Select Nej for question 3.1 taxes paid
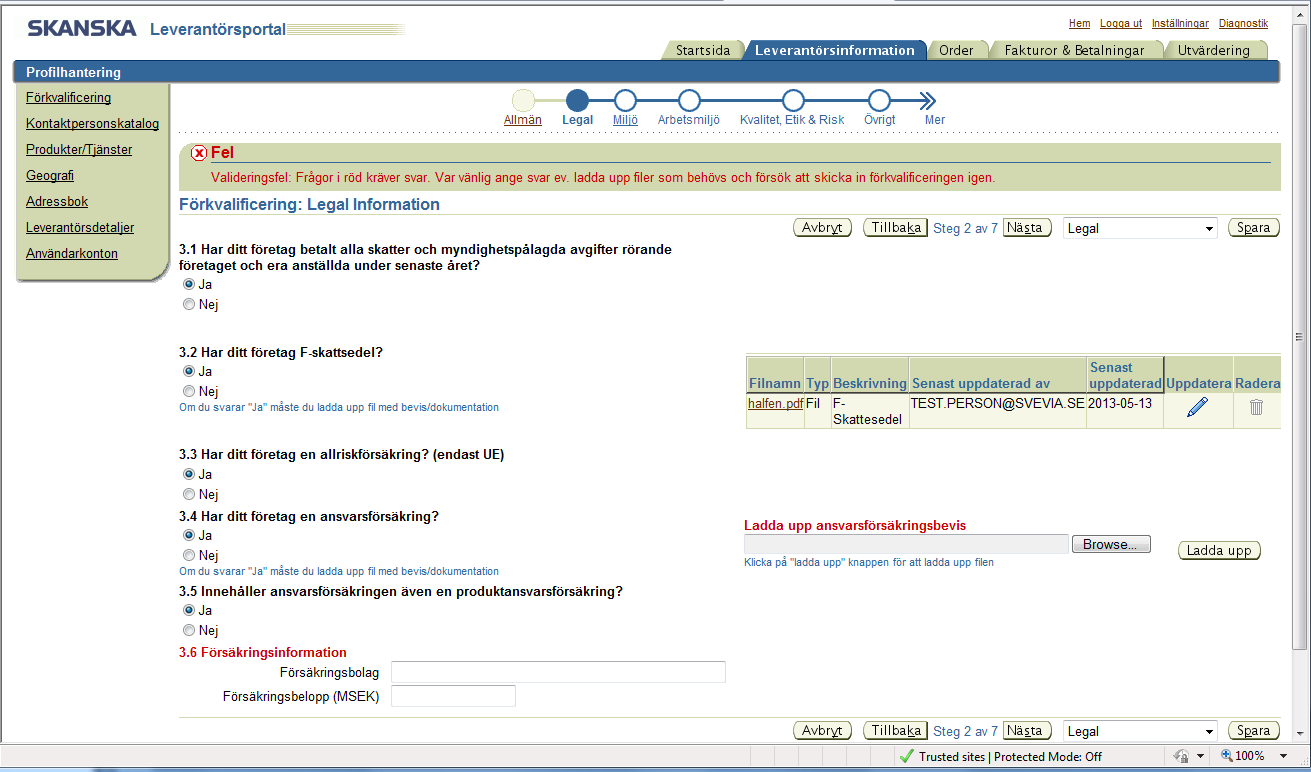 (189, 305)
